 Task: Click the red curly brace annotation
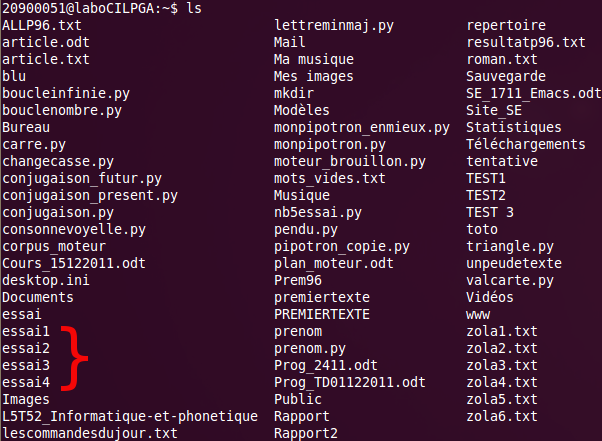click(74, 358)
